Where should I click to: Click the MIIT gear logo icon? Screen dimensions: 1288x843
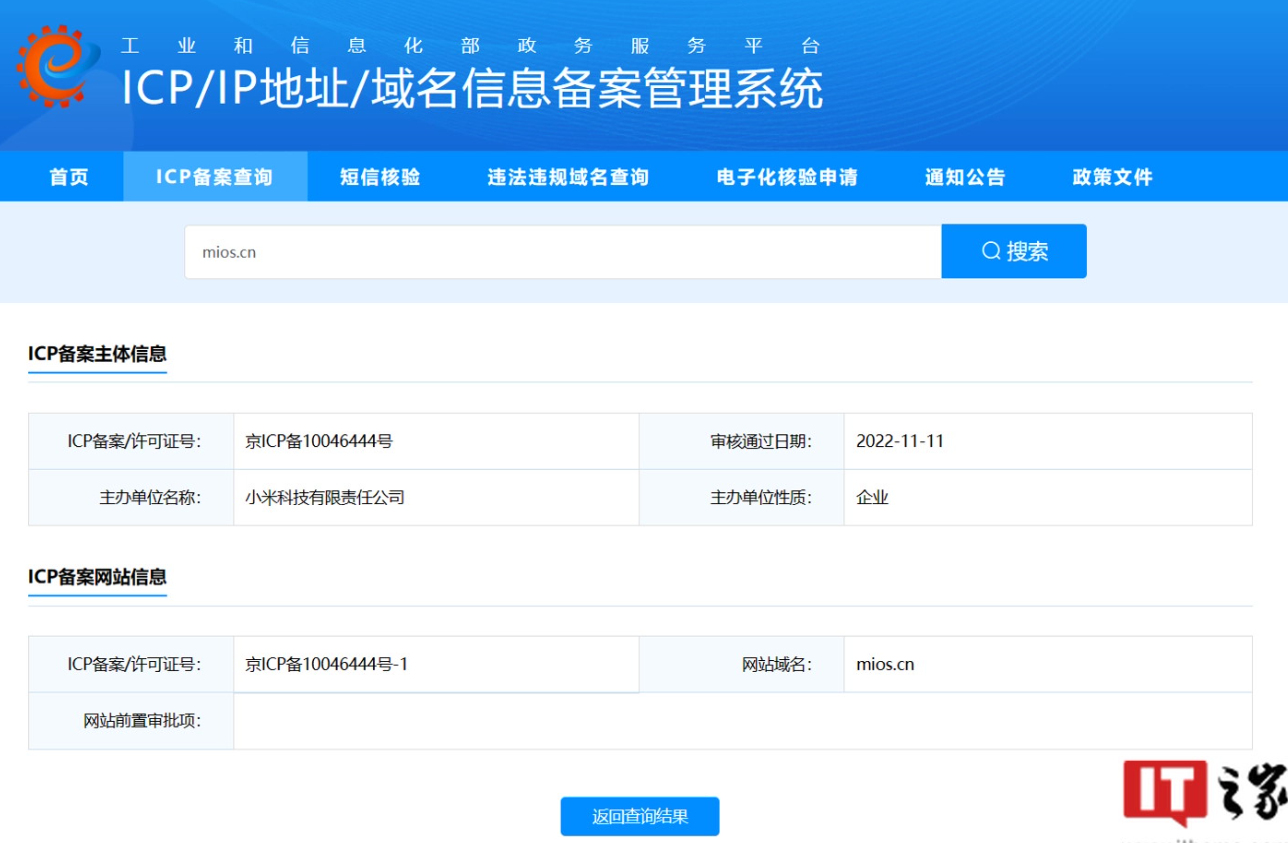pos(57,66)
